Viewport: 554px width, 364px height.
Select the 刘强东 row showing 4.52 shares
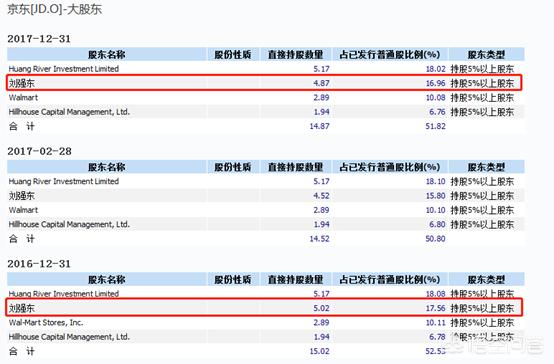click(x=266, y=195)
